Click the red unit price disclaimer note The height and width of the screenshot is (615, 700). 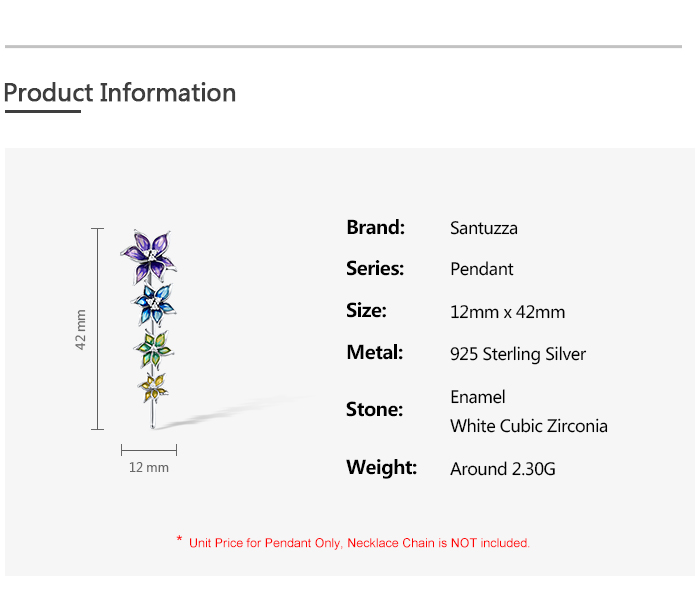pos(354,543)
